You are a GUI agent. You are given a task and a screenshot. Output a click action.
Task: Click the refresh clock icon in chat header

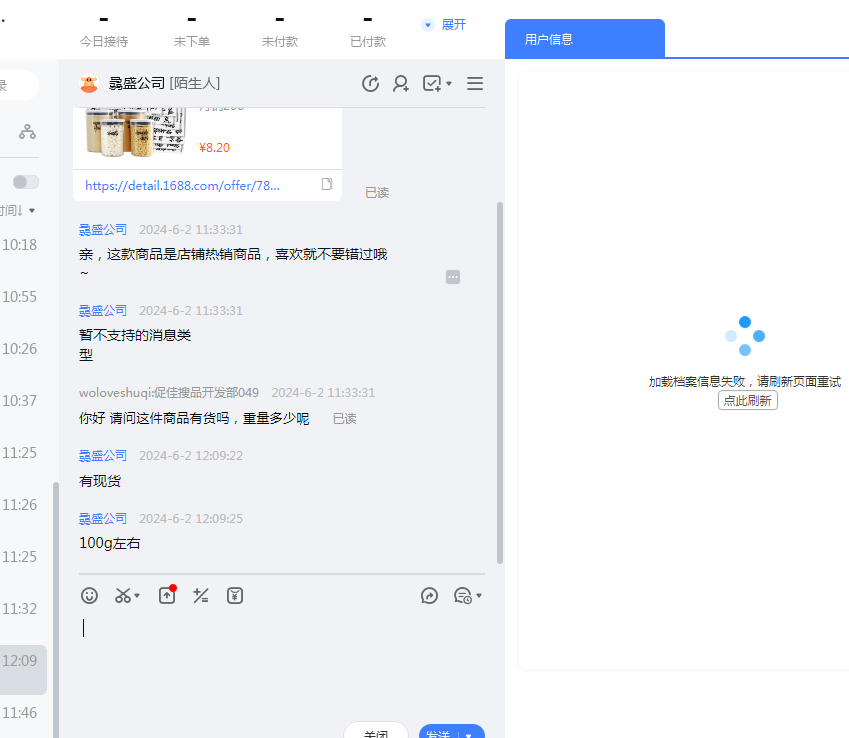(x=370, y=84)
